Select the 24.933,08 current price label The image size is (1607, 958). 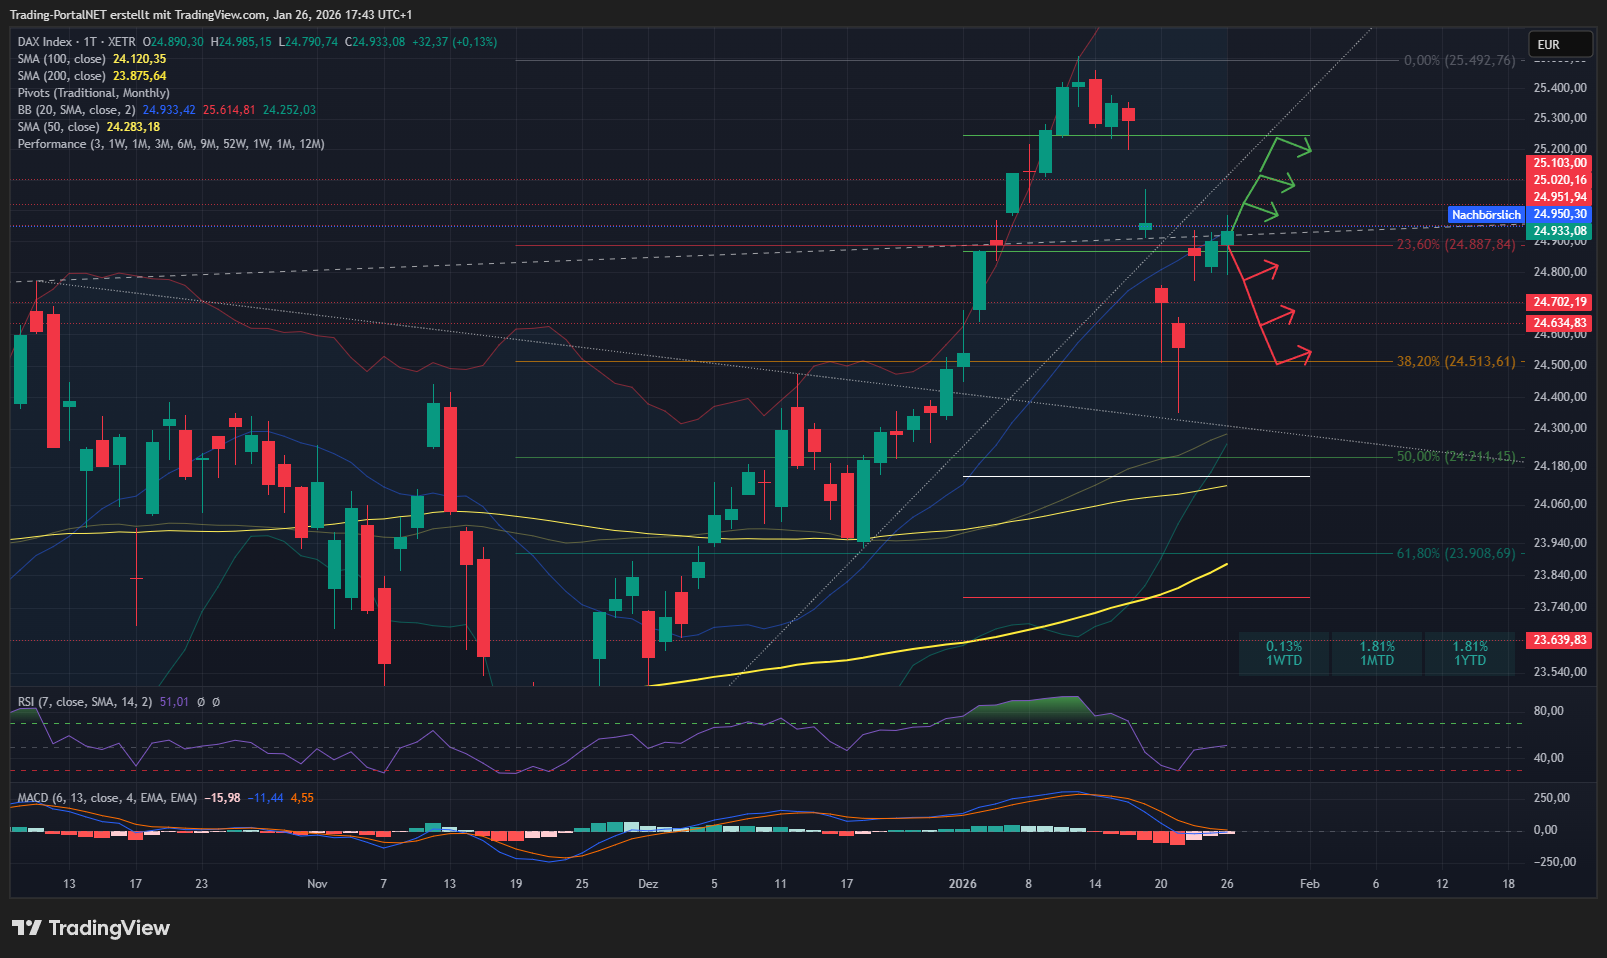point(1559,231)
